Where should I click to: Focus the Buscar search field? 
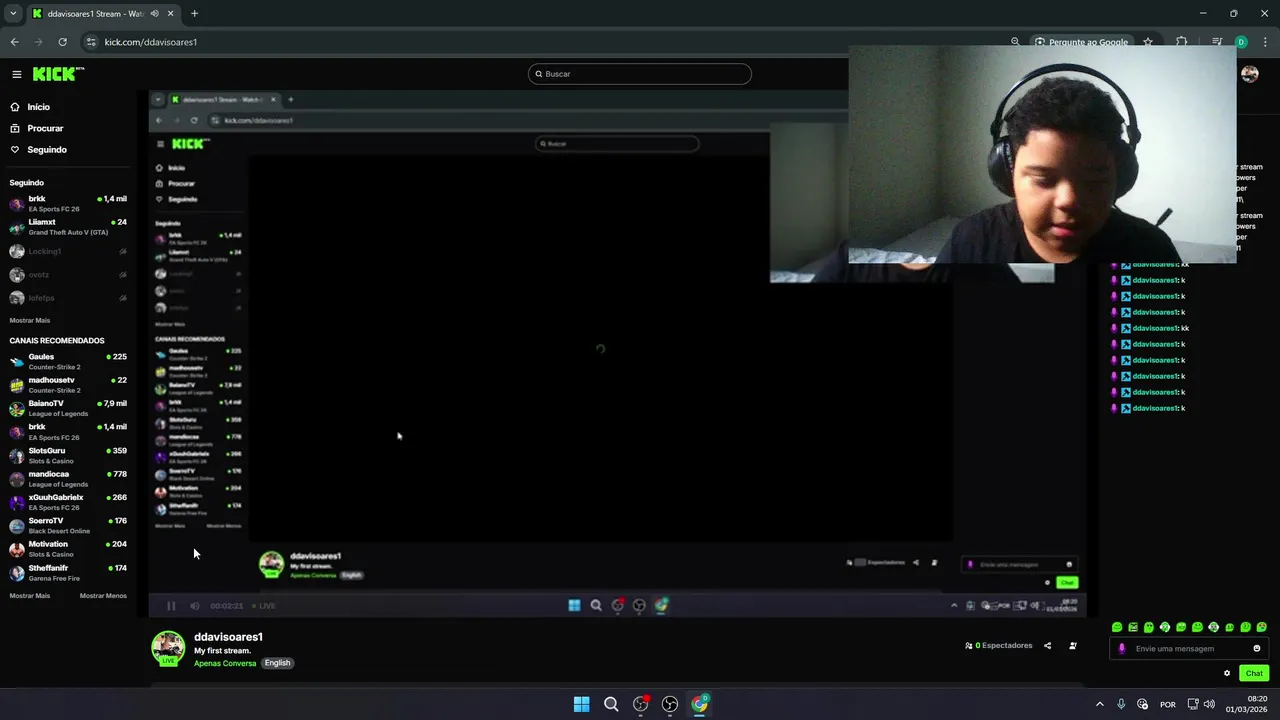tap(640, 74)
